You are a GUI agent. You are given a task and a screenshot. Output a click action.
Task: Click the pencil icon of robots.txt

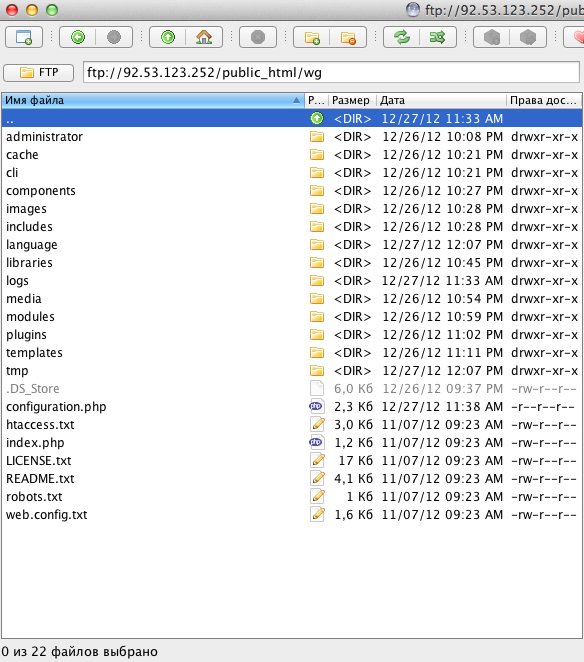pyautogui.click(x=317, y=496)
